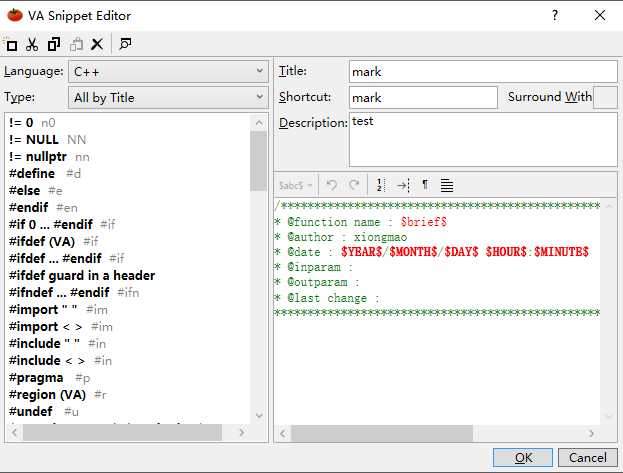Select '#ifdef guard in a header' snippet
The width and height of the screenshot is (623, 473).
[x=82, y=275]
